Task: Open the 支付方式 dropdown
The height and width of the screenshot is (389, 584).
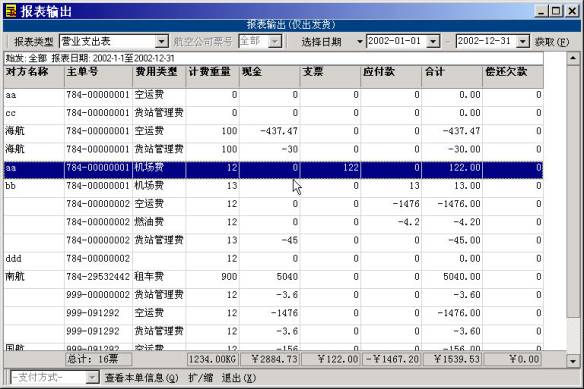Action: pyautogui.click(x=92, y=378)
